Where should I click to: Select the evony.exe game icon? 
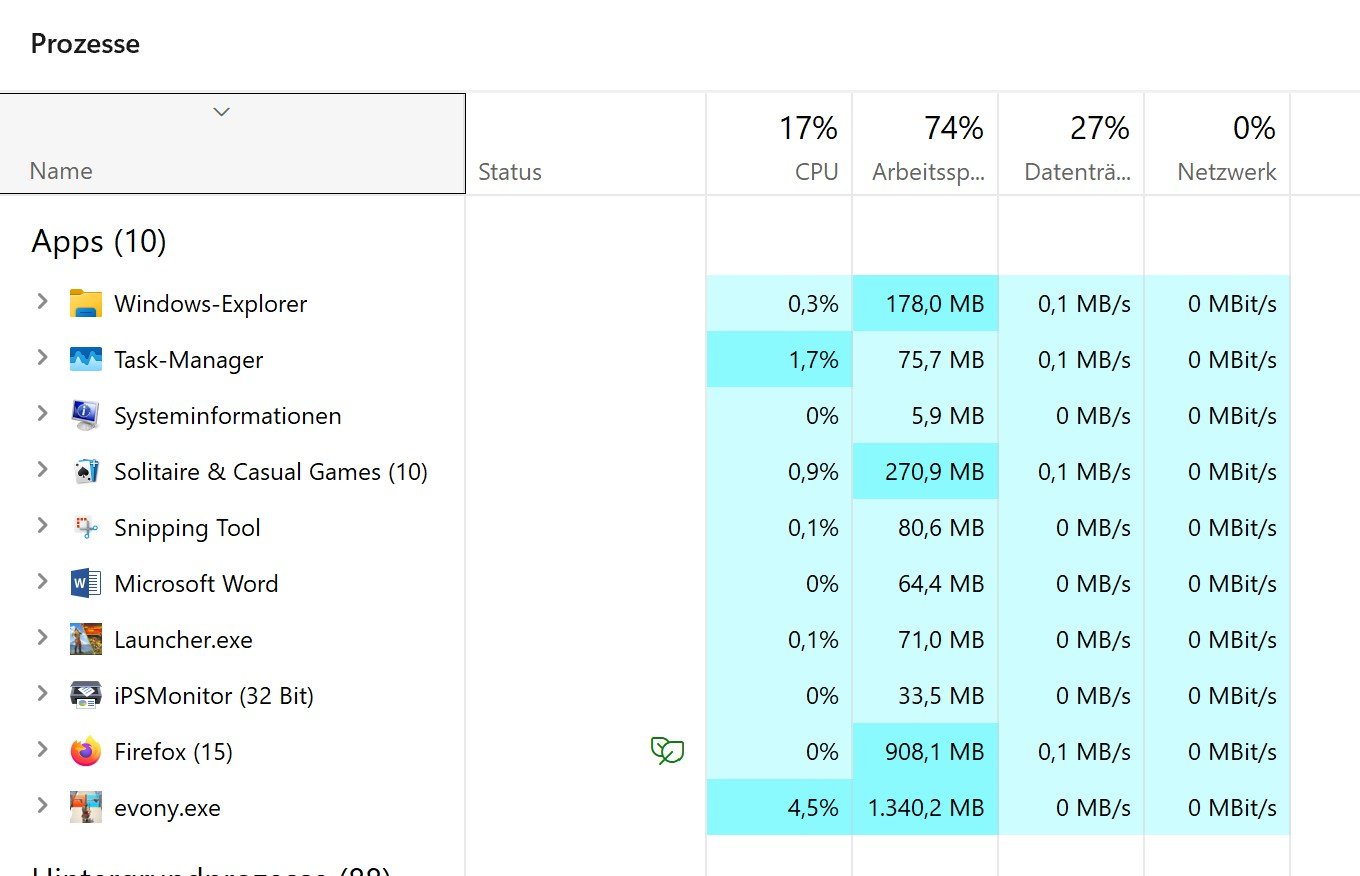86,807
